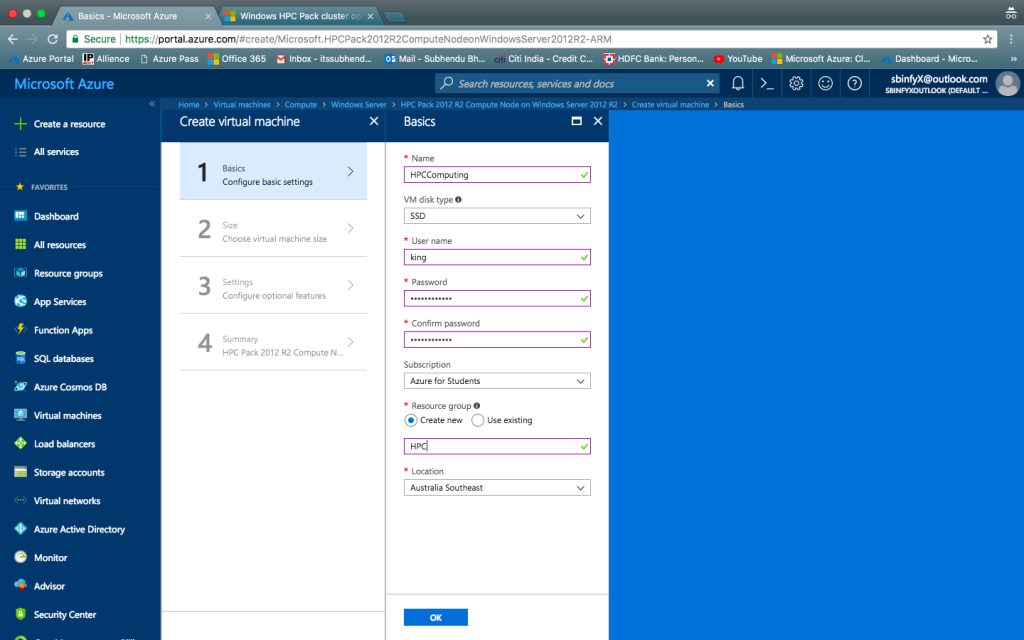Click the account avatar picture
The height and width of the screenshot is (640, 1024).
pyautogui.click(x=1008, y=84)
